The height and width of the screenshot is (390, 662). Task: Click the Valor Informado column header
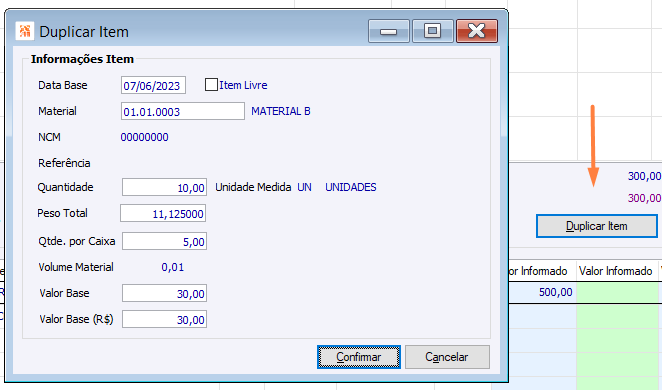616,271
